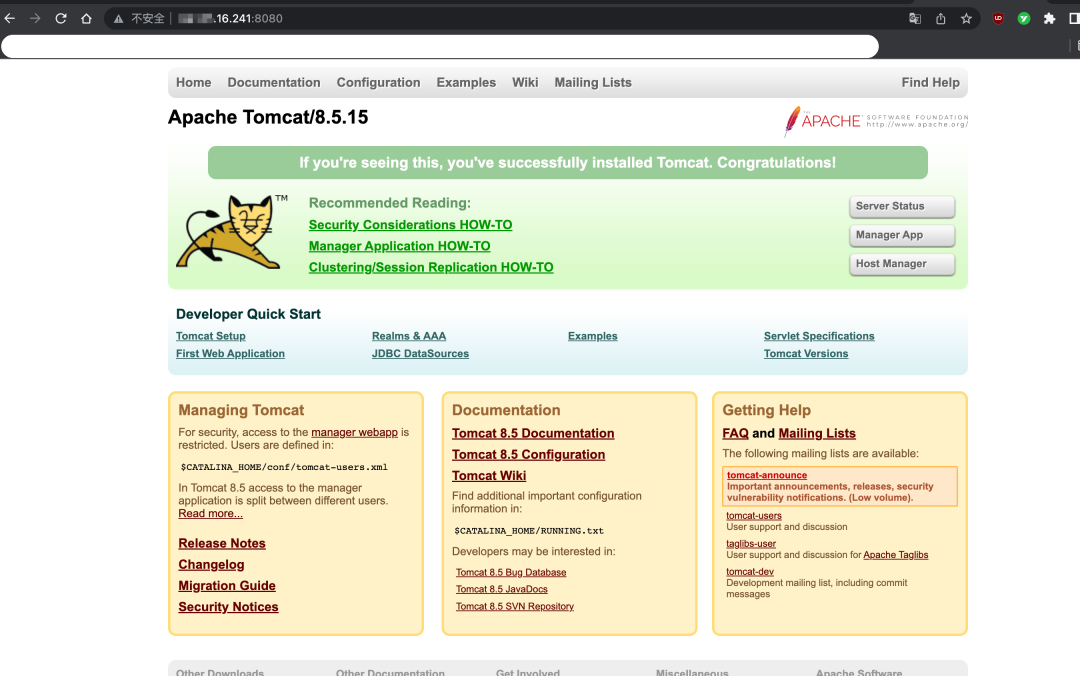Click the white bookmarks bar field

point(440,46)
